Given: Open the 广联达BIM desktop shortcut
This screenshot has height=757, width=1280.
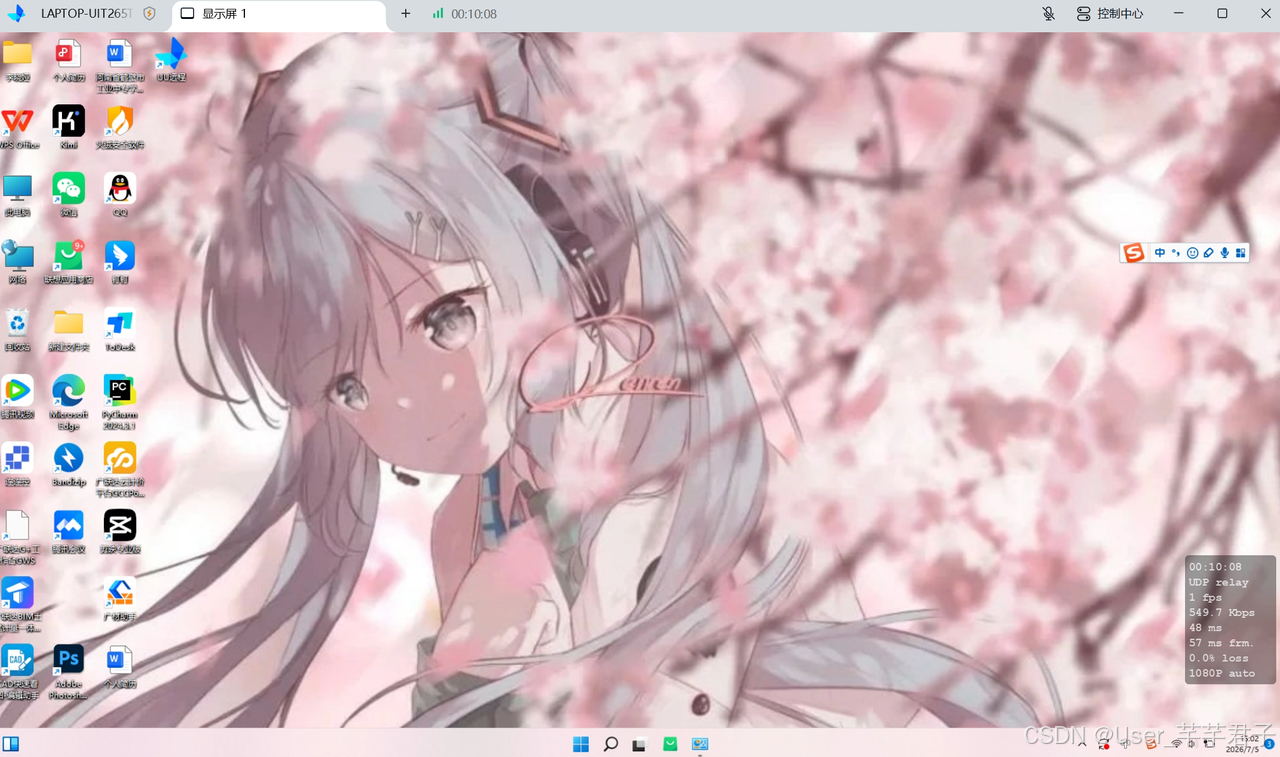Looking at the screenshot, I should [18, 605].
